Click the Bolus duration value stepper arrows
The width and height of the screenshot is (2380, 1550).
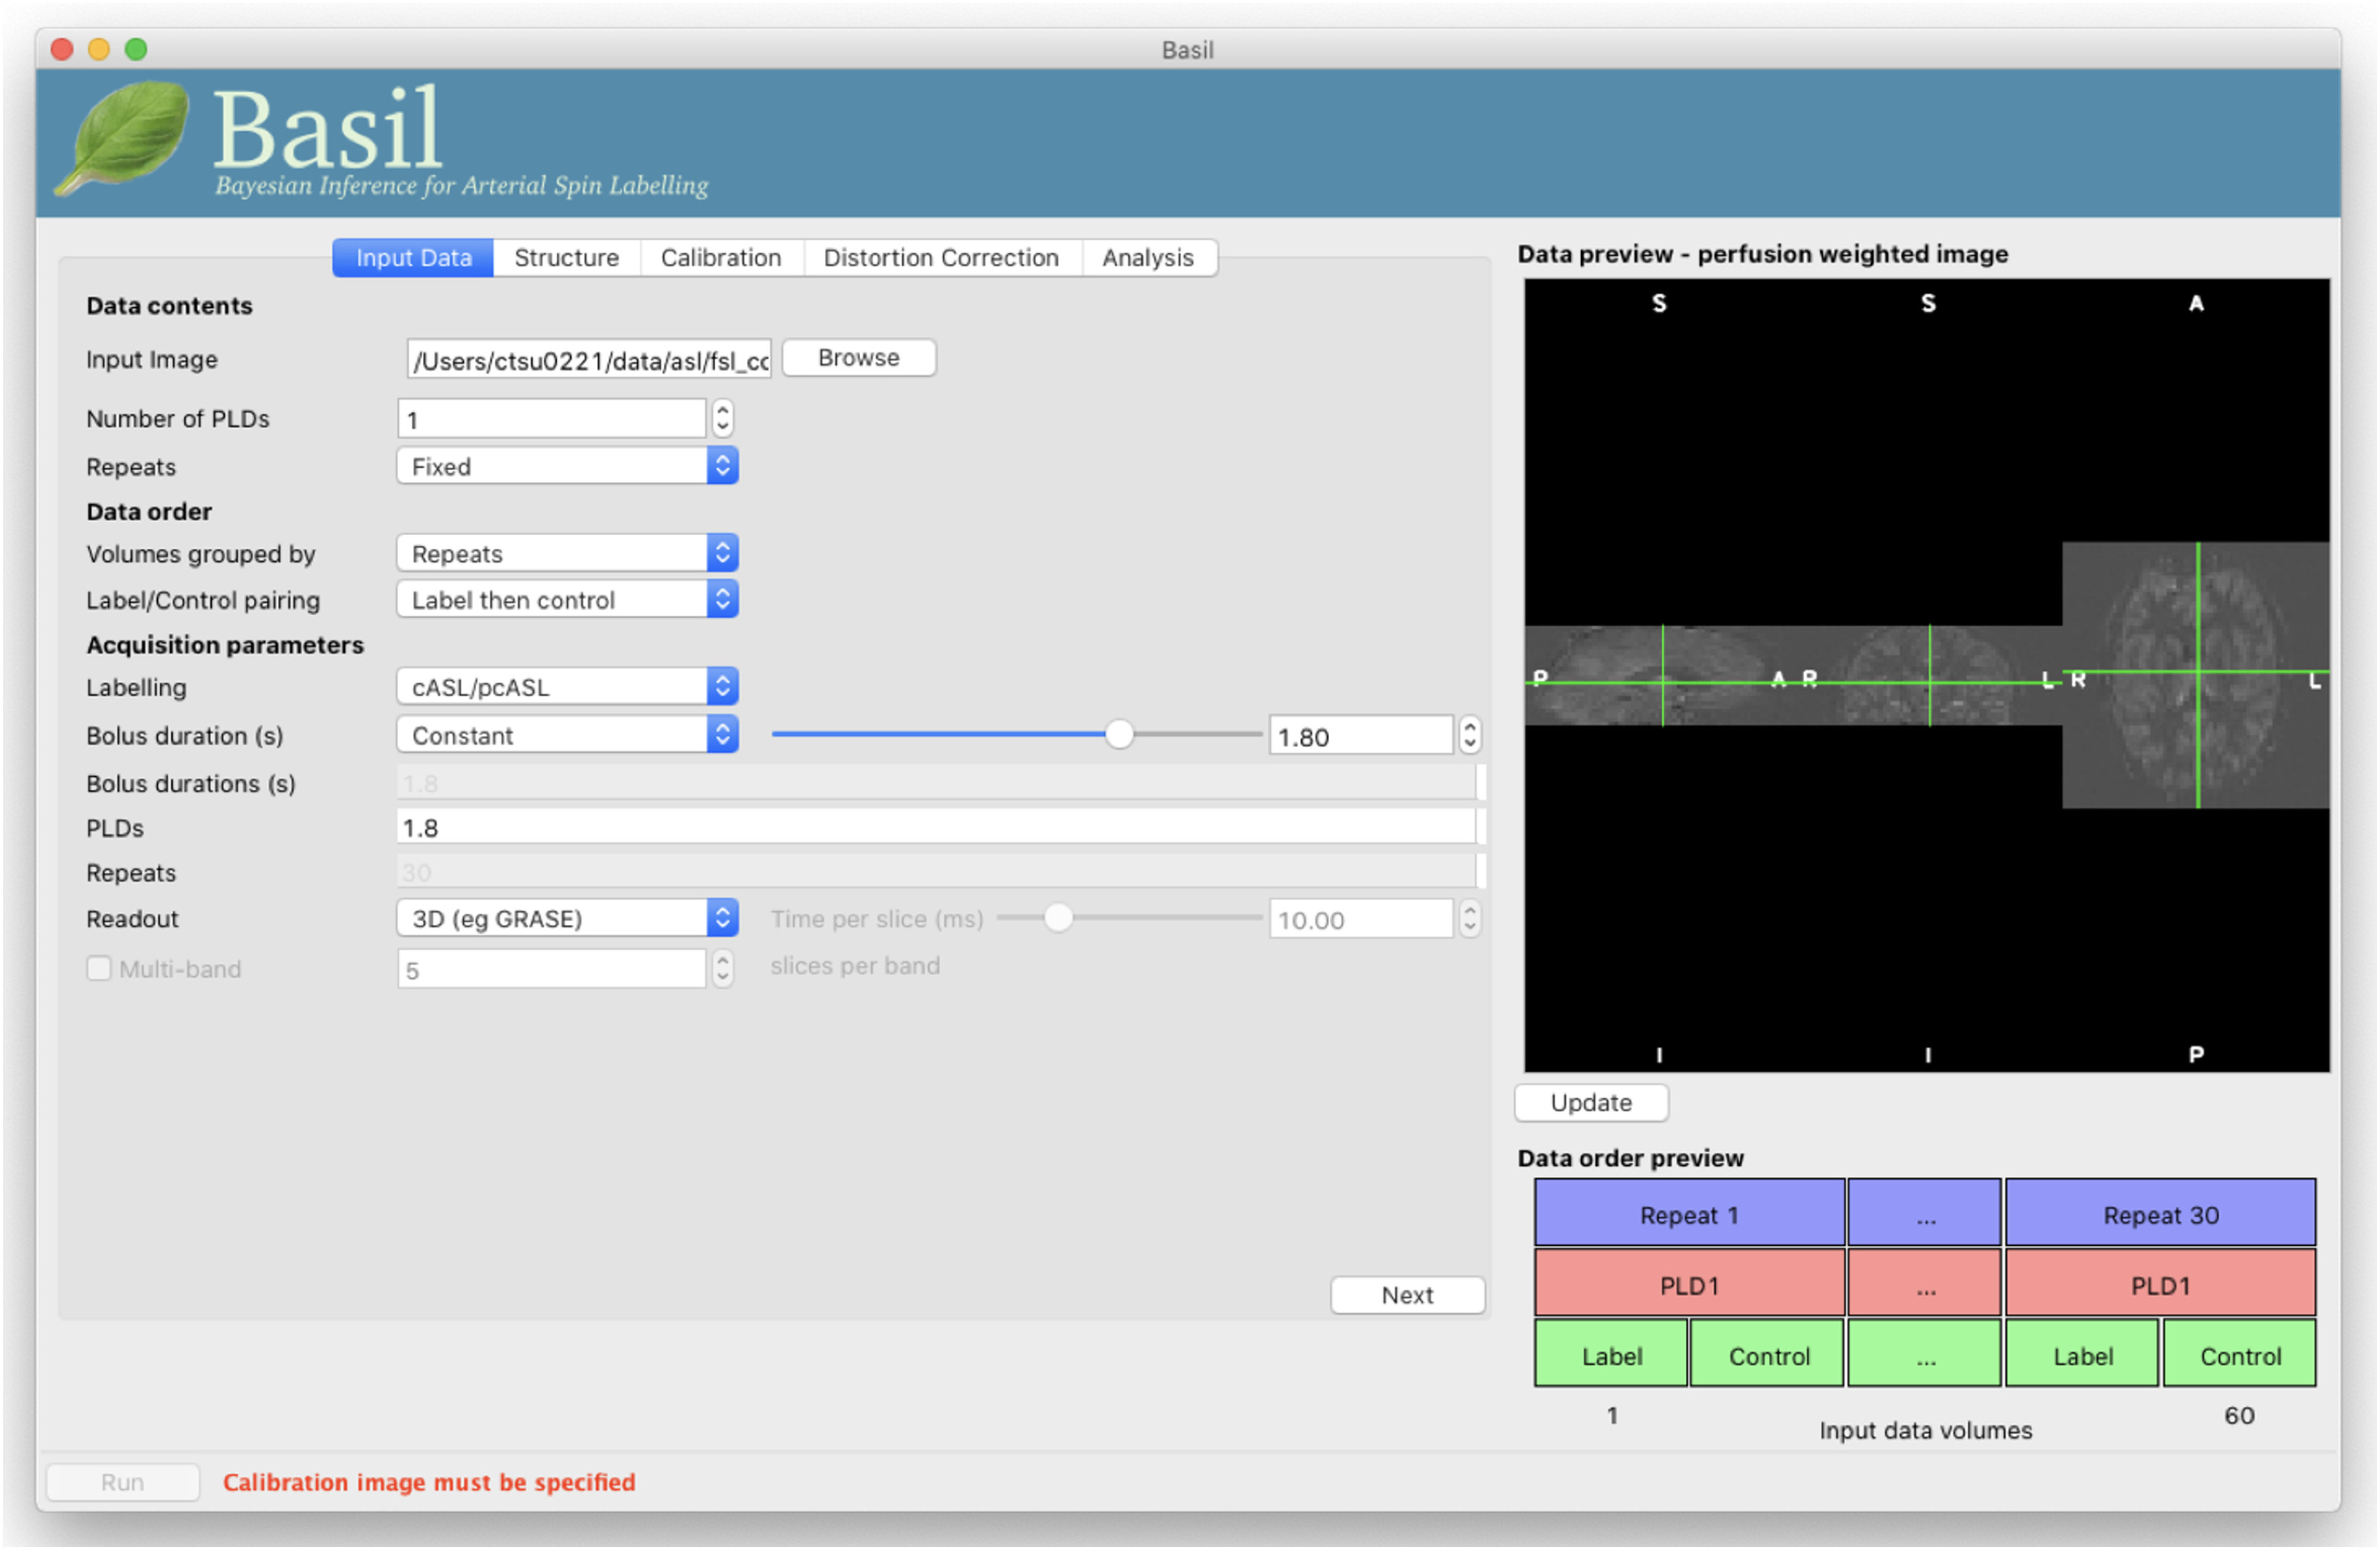click(1469, 736)
